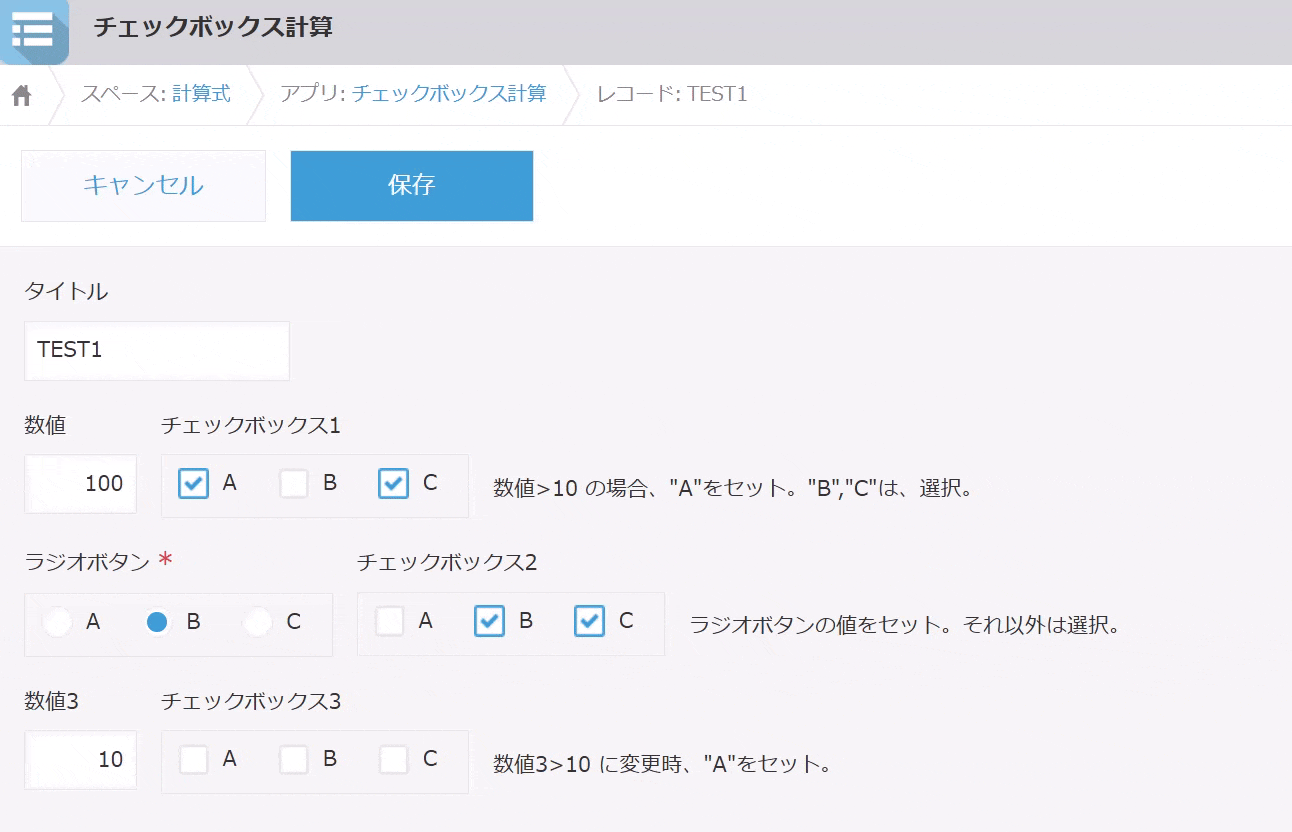The width and height of the screenshot is (1292, 832).
Task: Check A in チェックボックス2
Action: [390, 622]
